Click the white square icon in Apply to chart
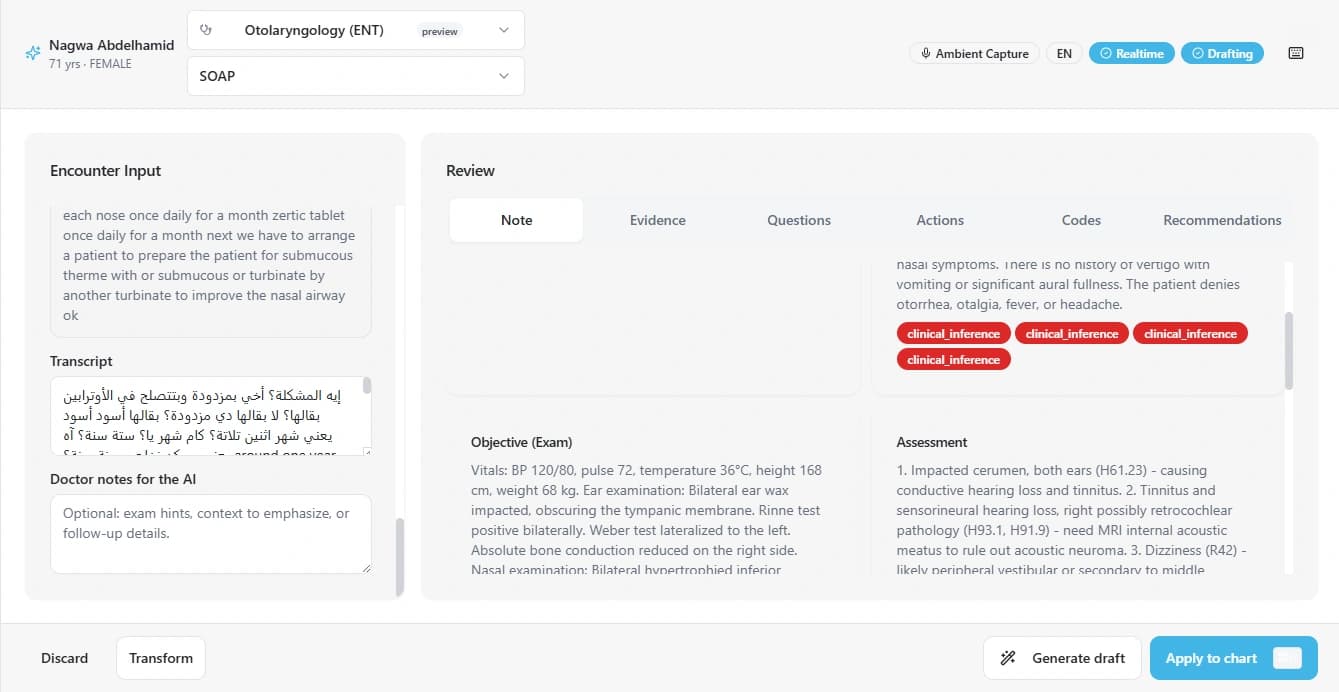This screenshot has height=692, width=1339. [1288, 658]
